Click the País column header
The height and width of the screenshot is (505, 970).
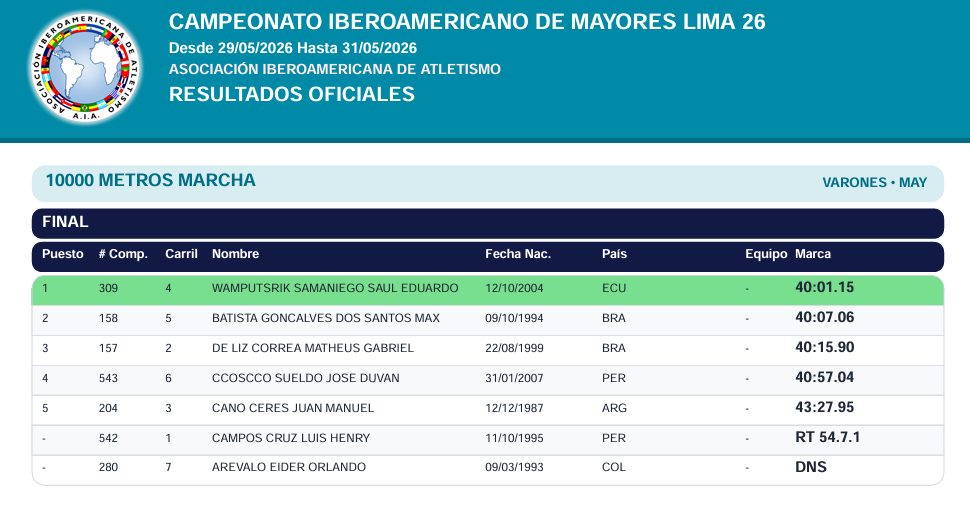coord(614,254)
